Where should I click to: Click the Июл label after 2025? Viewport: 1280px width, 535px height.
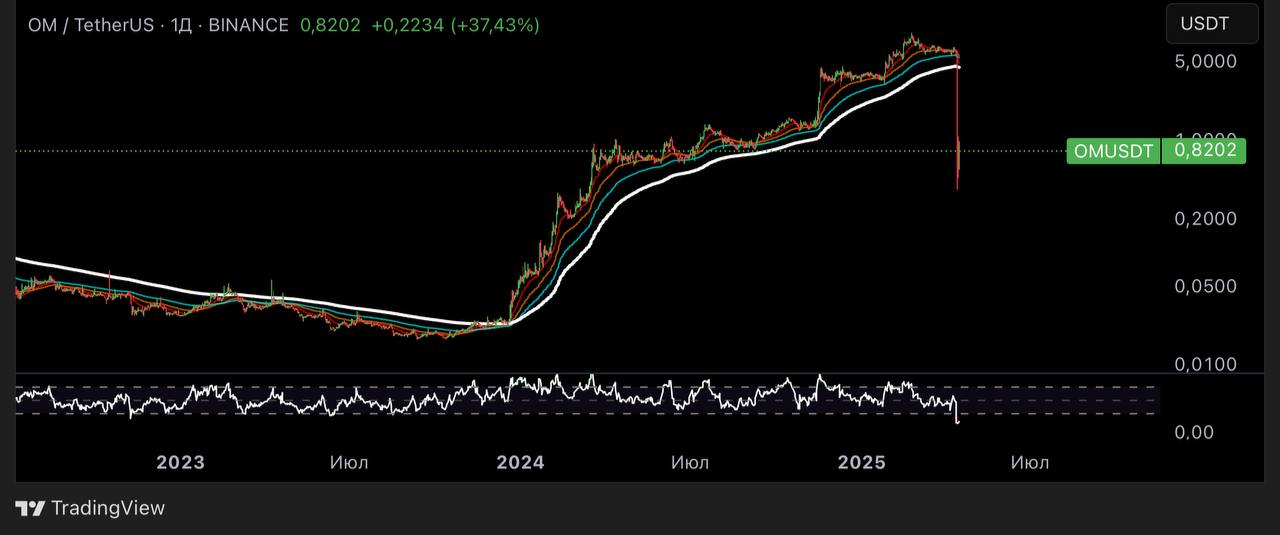pos(1030,462)
